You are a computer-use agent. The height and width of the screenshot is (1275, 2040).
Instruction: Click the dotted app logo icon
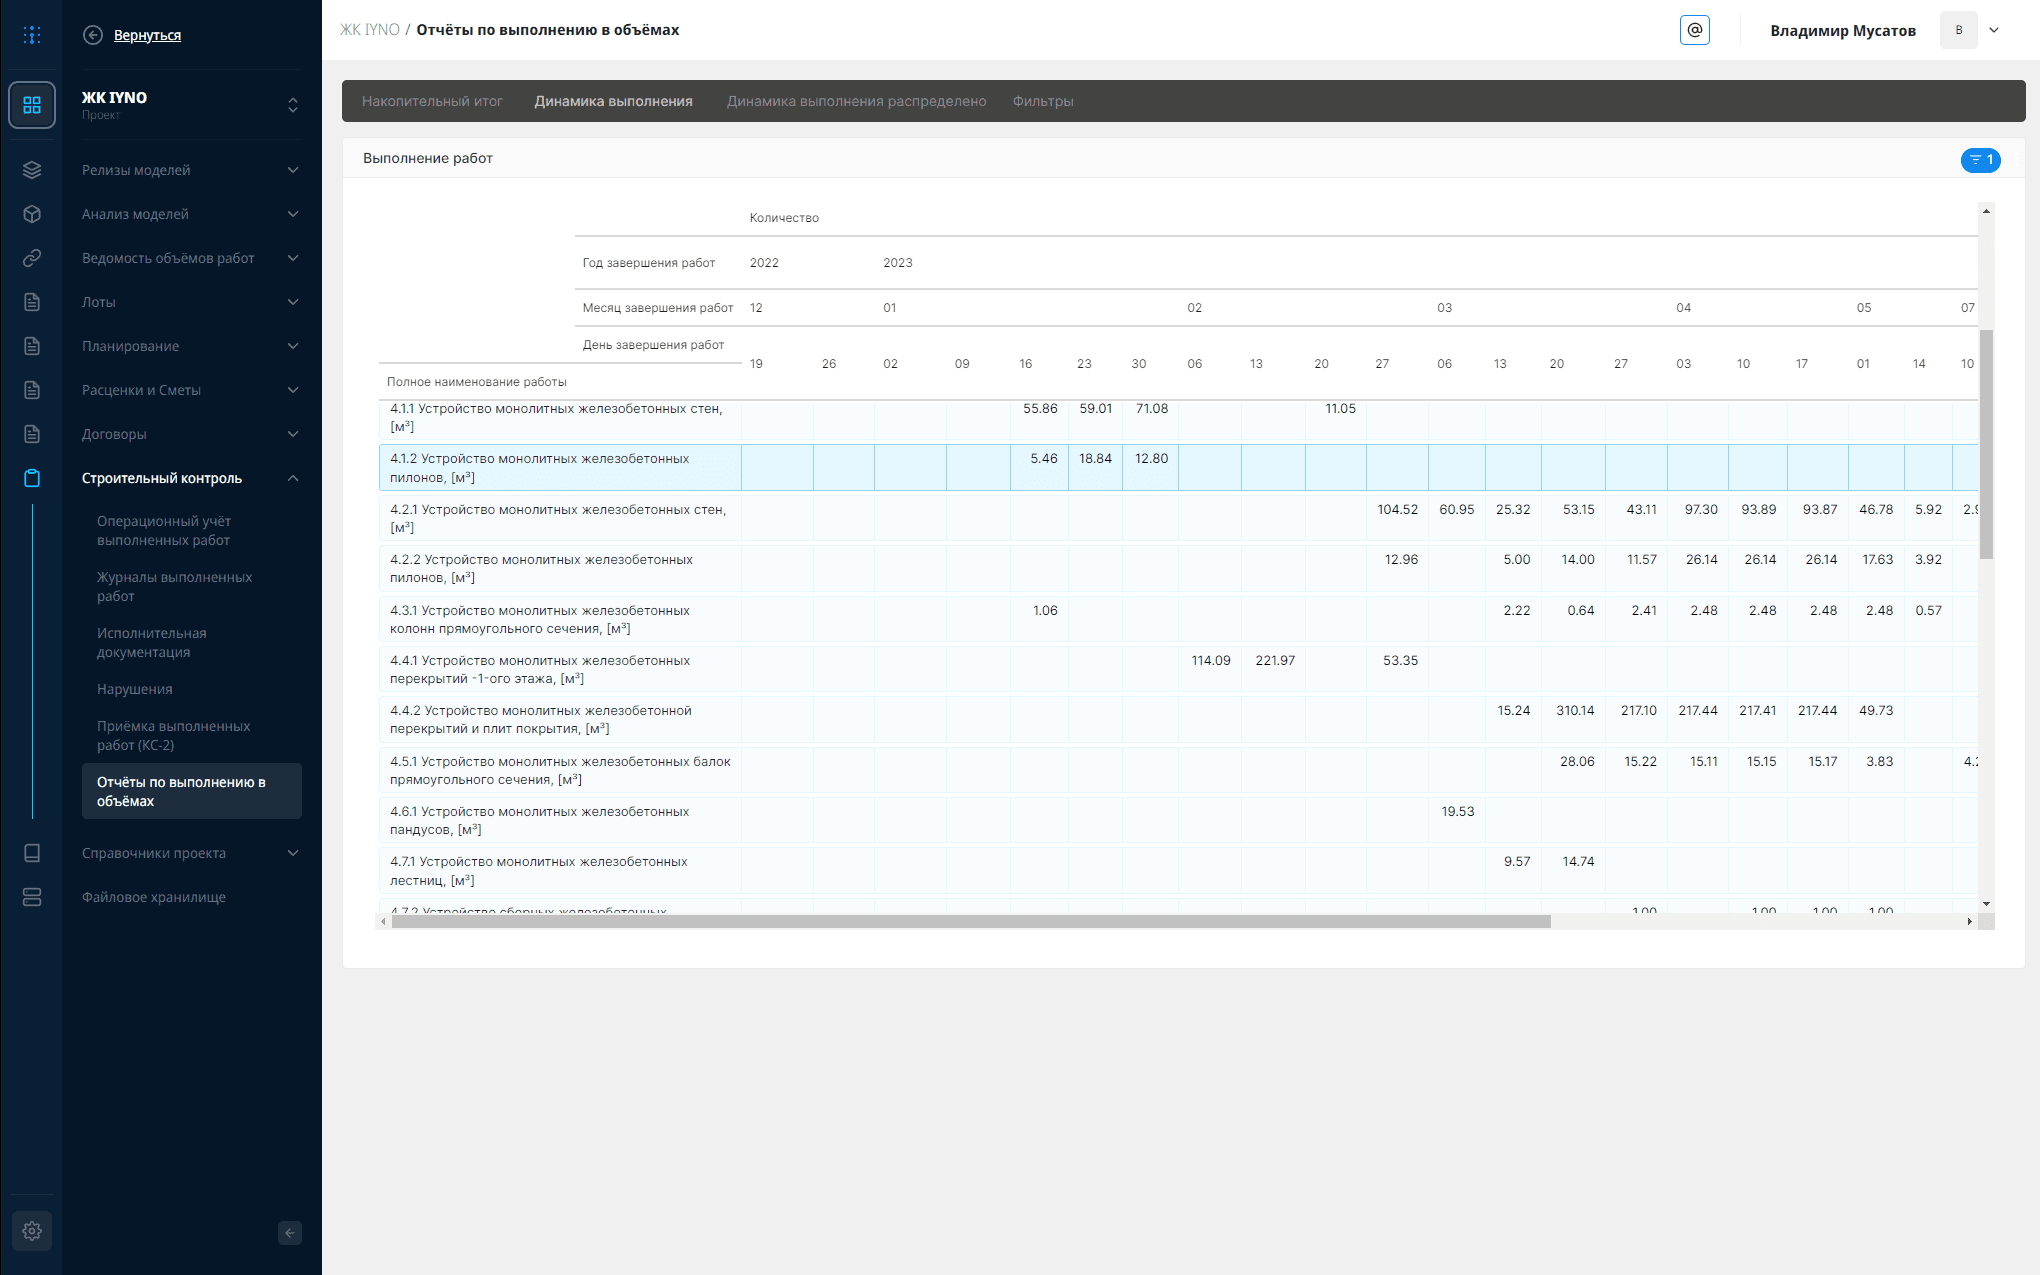[32, 35]
